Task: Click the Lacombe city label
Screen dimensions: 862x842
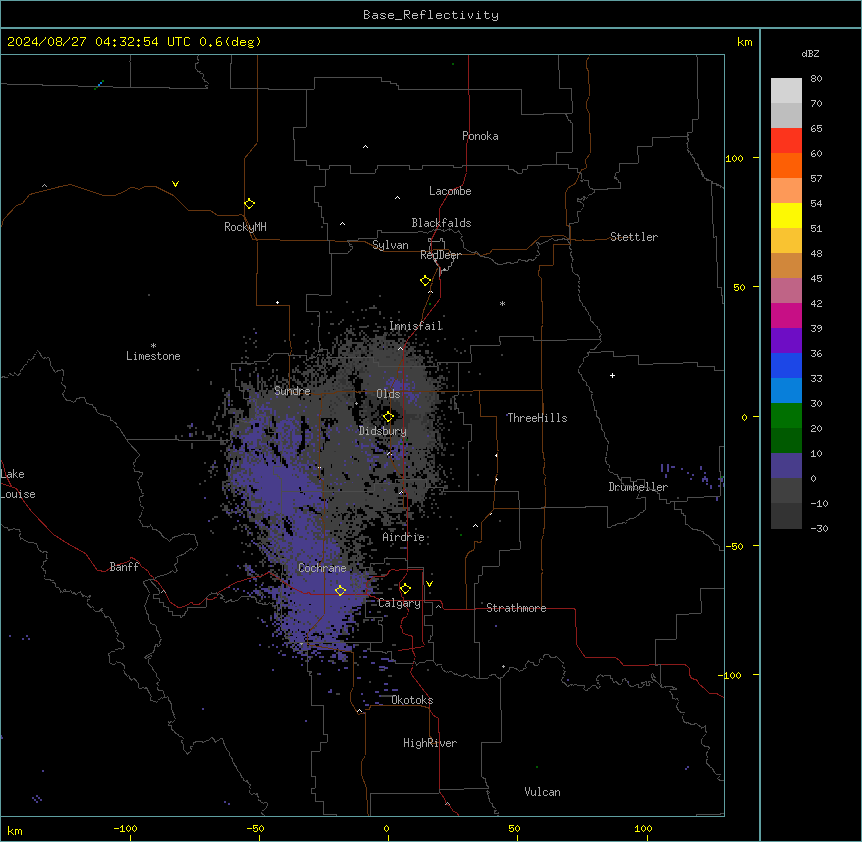Action: click(x=450, y=191)
